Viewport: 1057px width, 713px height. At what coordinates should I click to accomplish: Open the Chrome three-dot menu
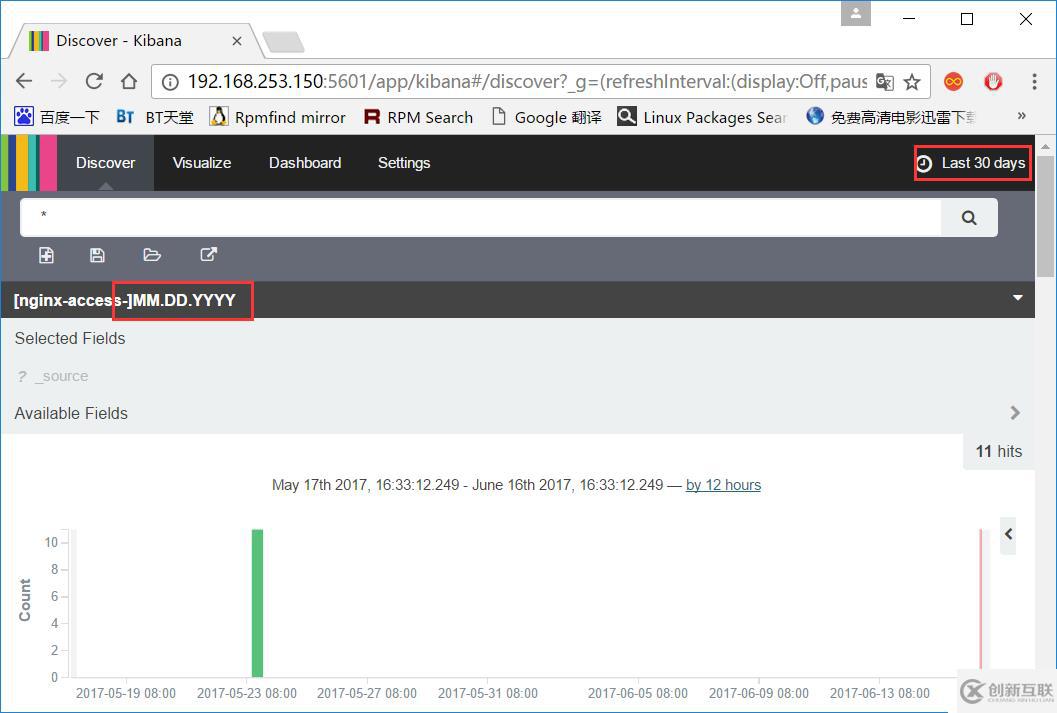[x=1034, y=82]
